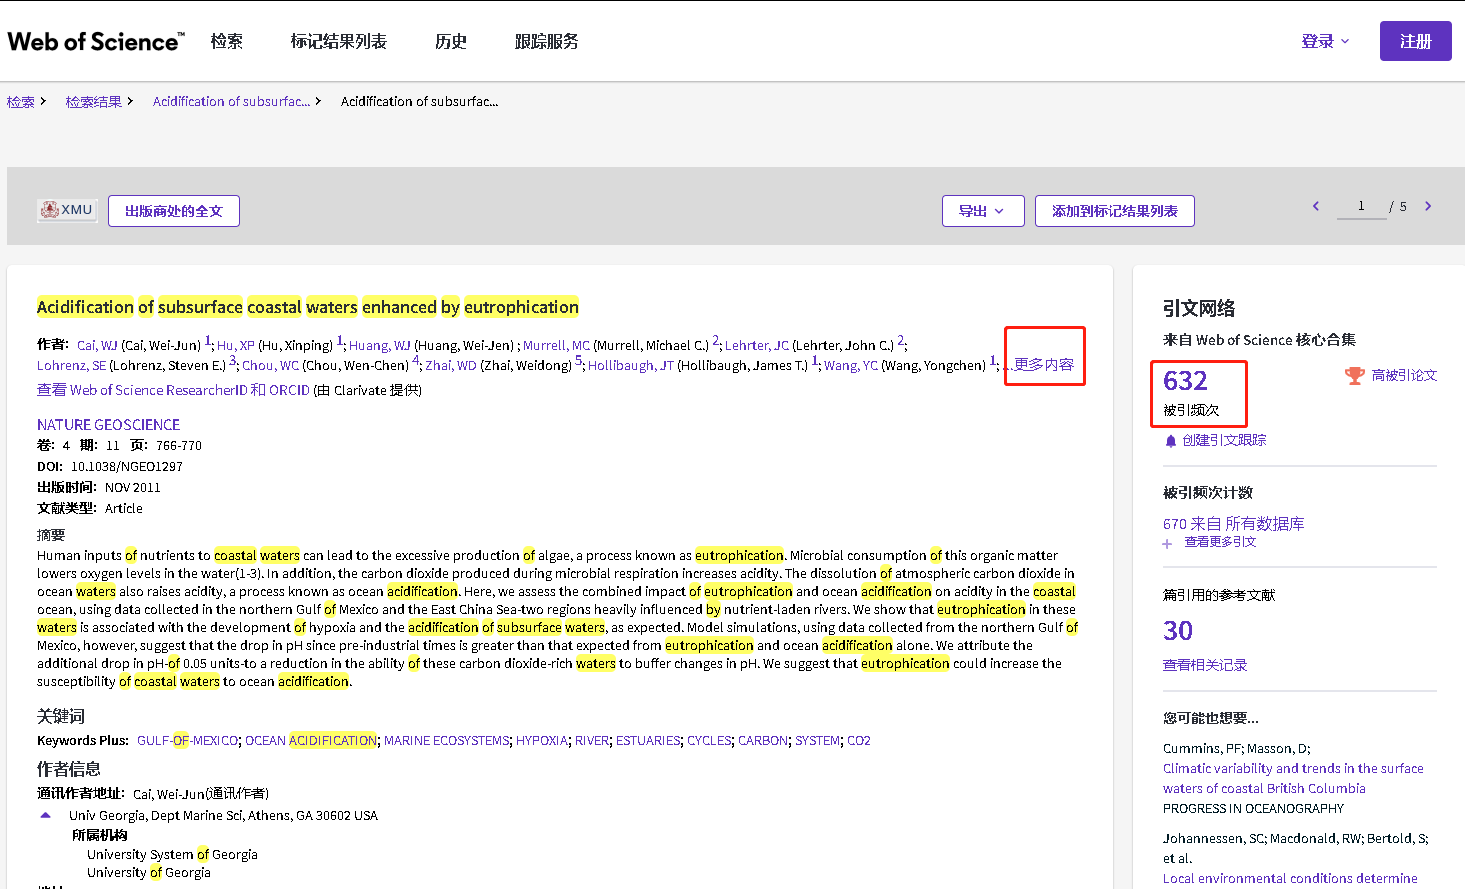The height and width of the screenshot is (889, 1465).
Task: Click keyword HYPOXIA
Action: 542,741
